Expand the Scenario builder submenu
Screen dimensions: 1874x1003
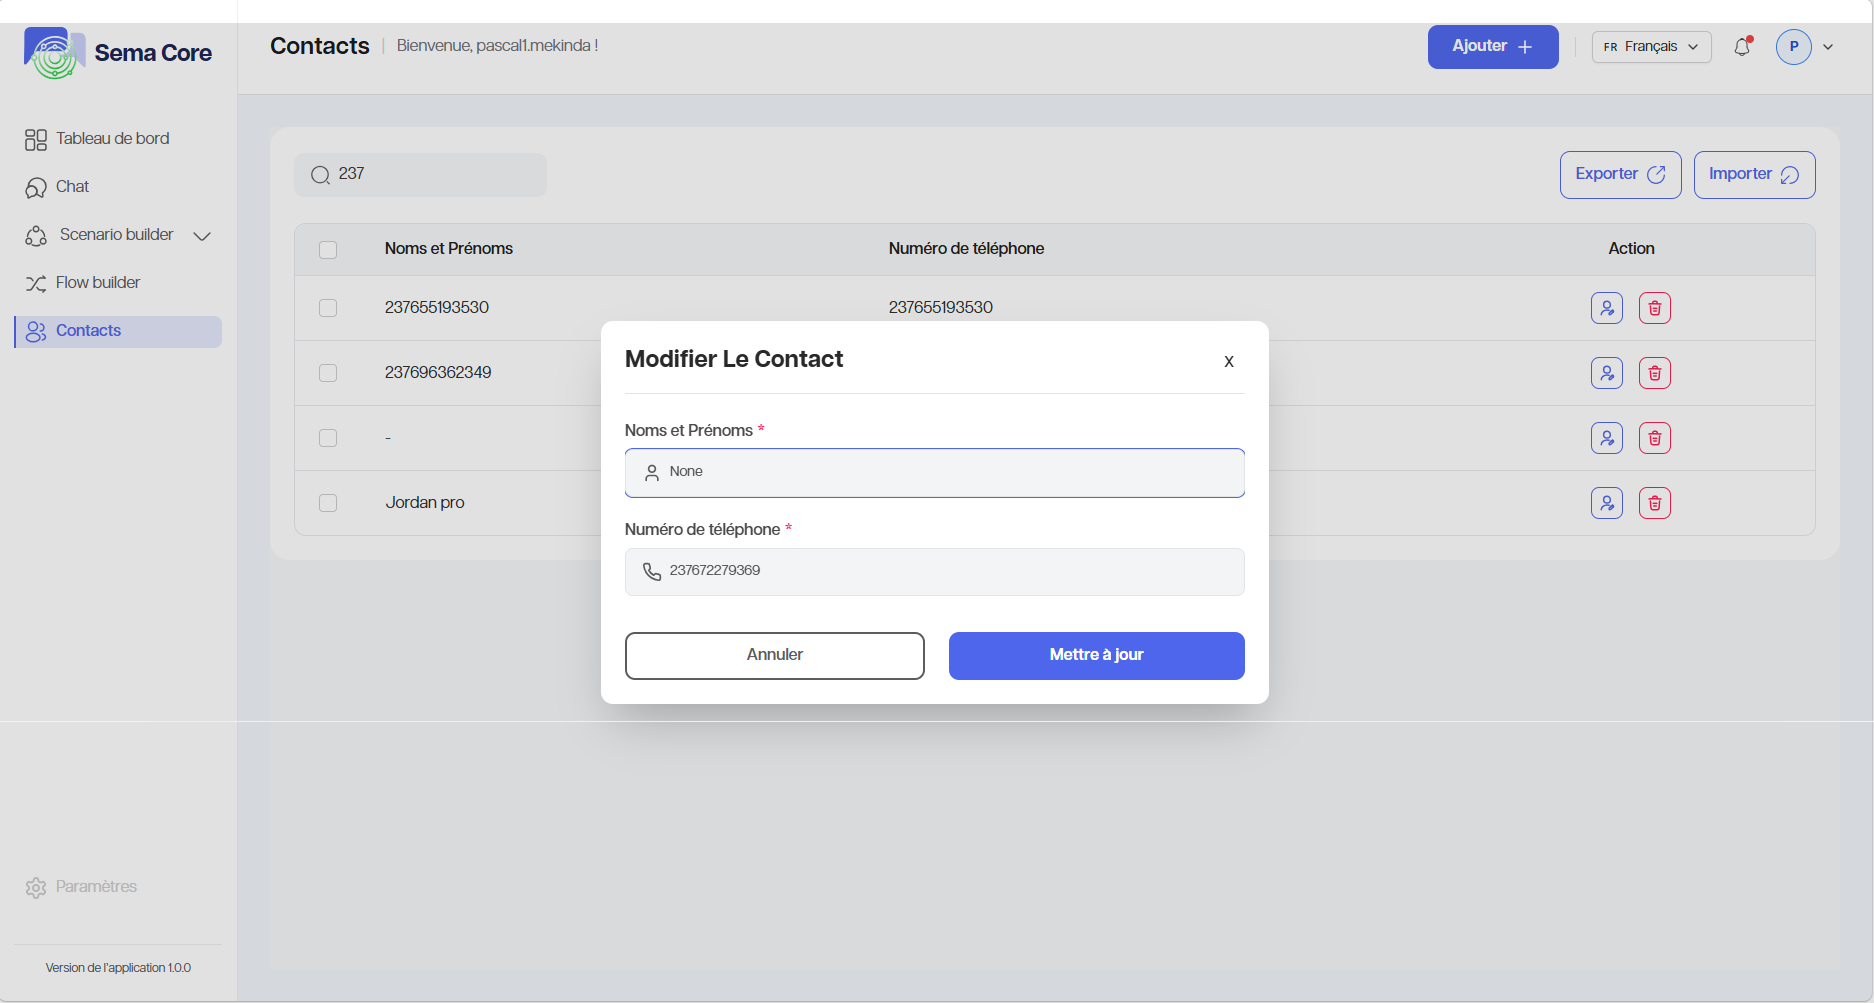202,236
